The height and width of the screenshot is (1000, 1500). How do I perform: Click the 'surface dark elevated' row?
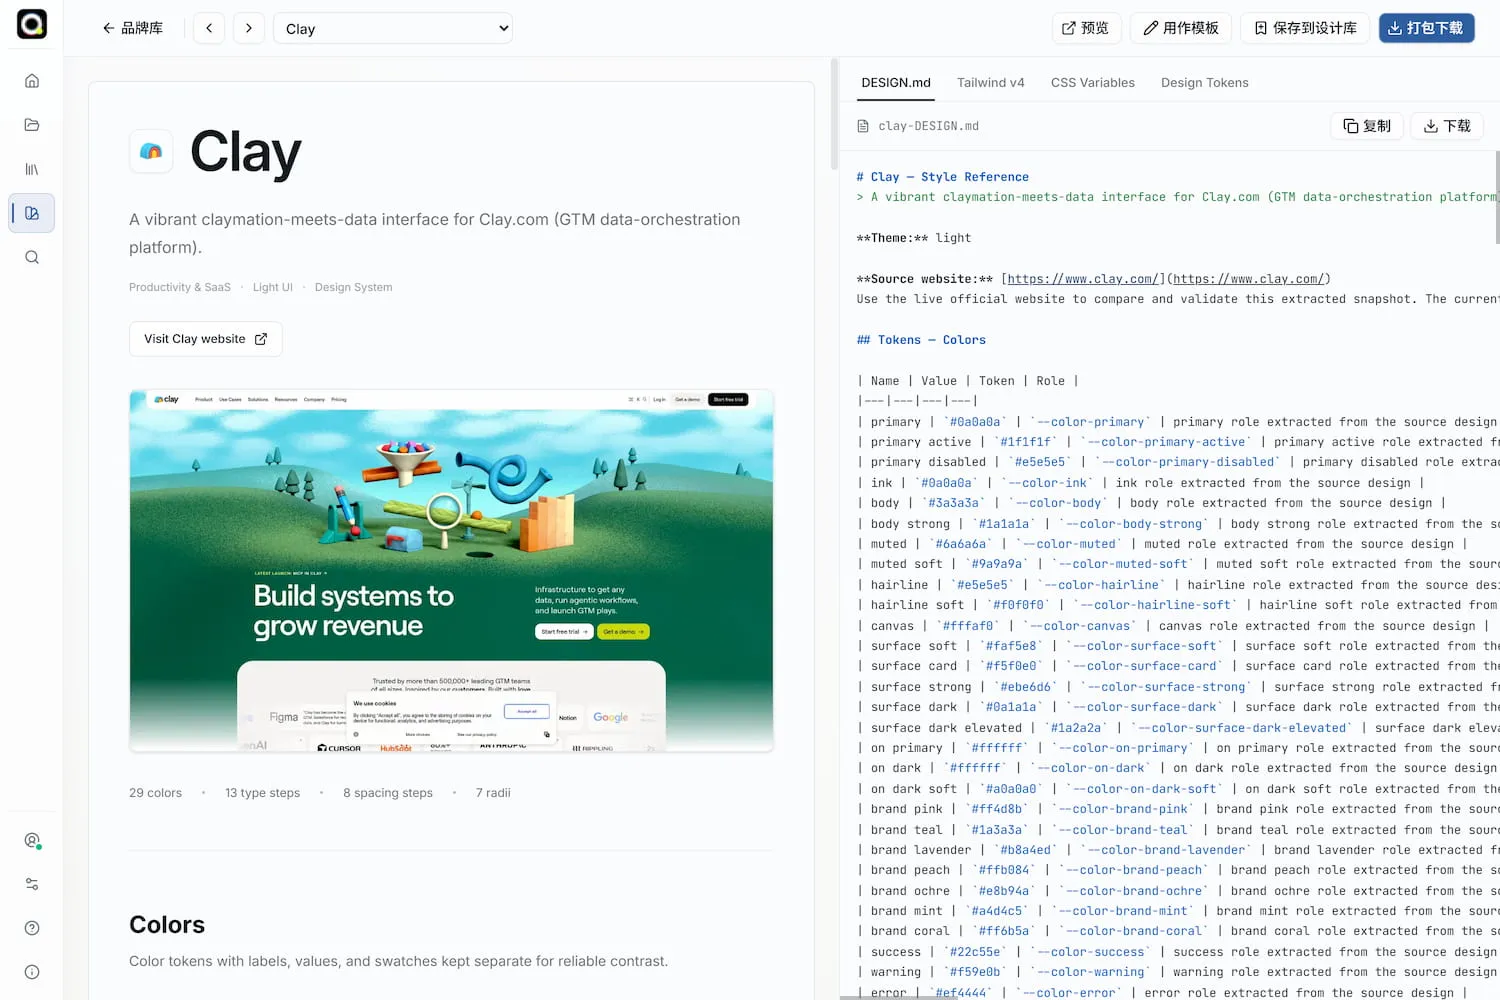(1177, 728)
